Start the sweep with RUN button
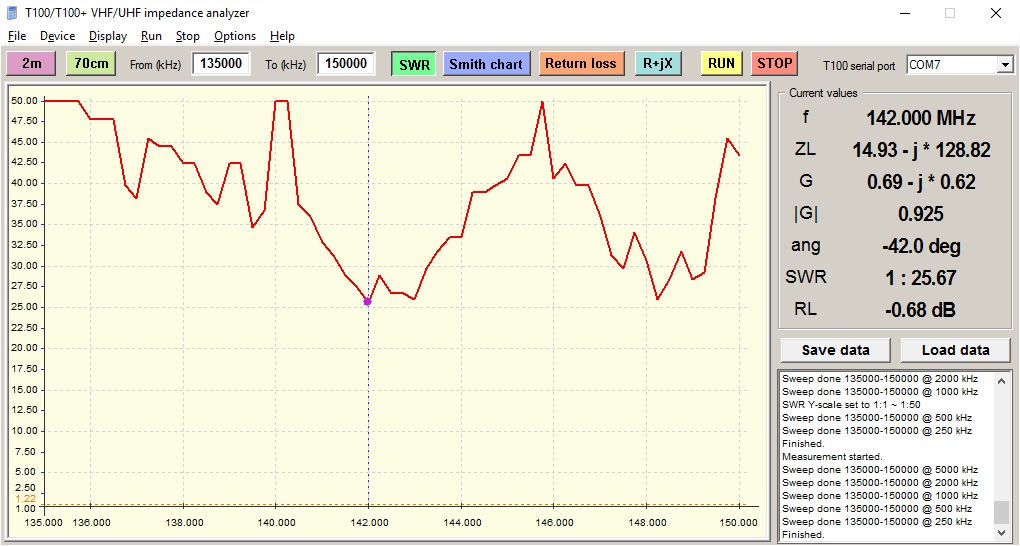This screenshot has height=546, width=1020. (721, 63)
